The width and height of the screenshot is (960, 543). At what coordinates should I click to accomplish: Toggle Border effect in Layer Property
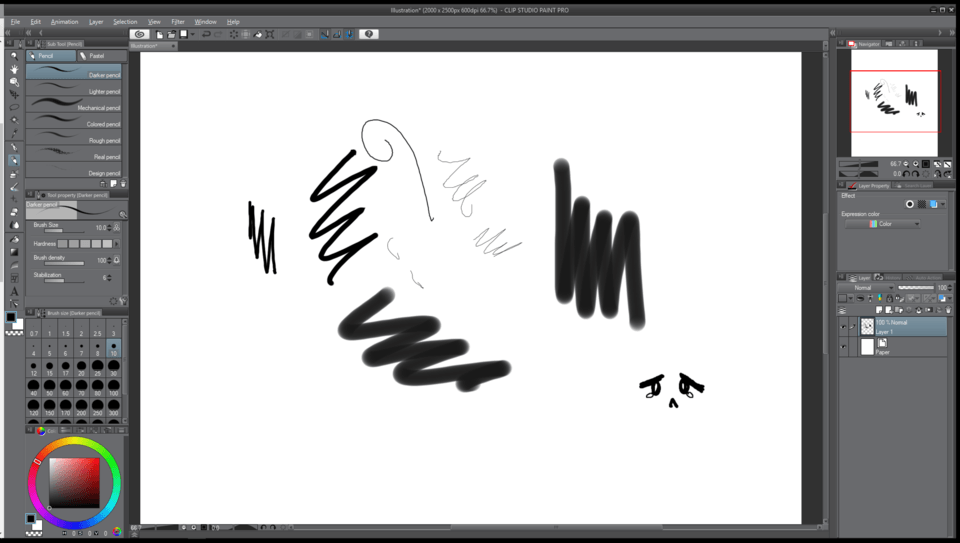[910, 204]
